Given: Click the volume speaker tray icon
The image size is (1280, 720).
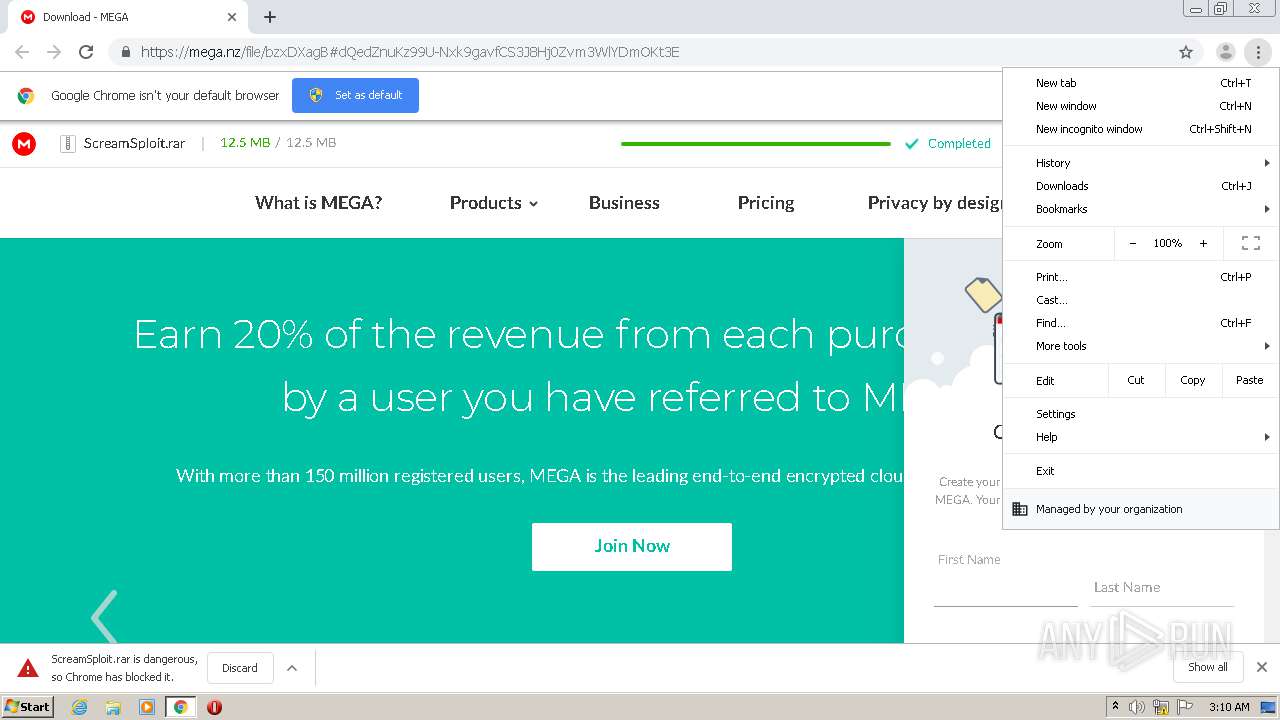Looking at the screenshot, I should [1137, 707].
